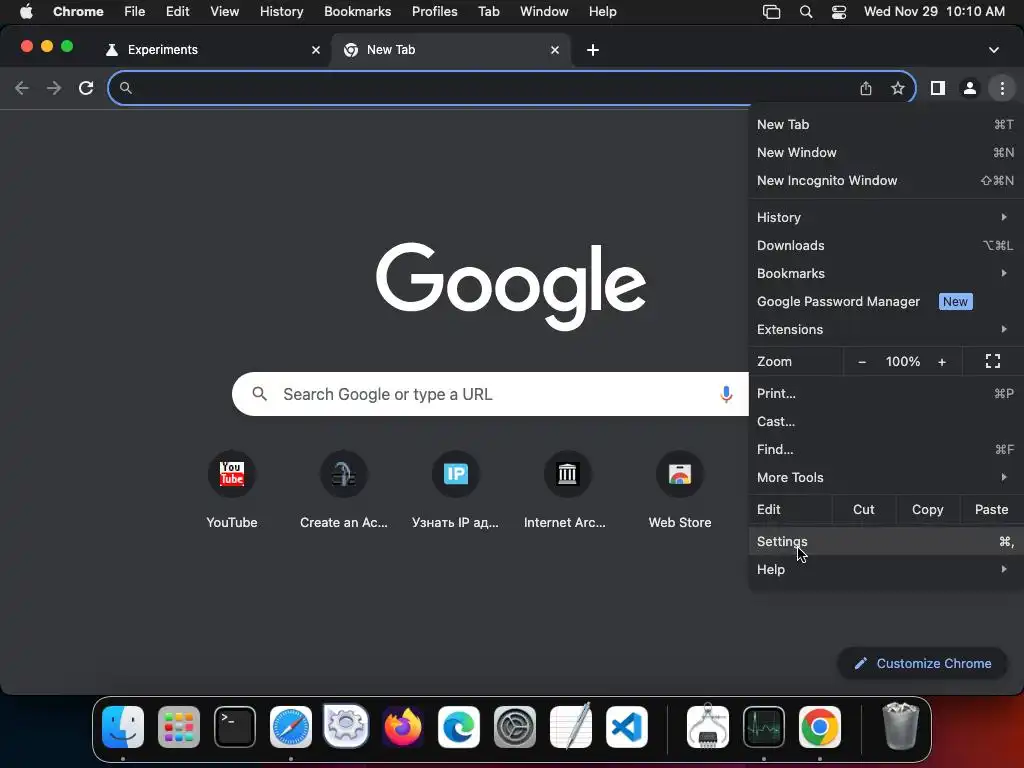Click the back navigation arrow
This screenshot has height=768, width=1024.
click(x=22, y=88)
